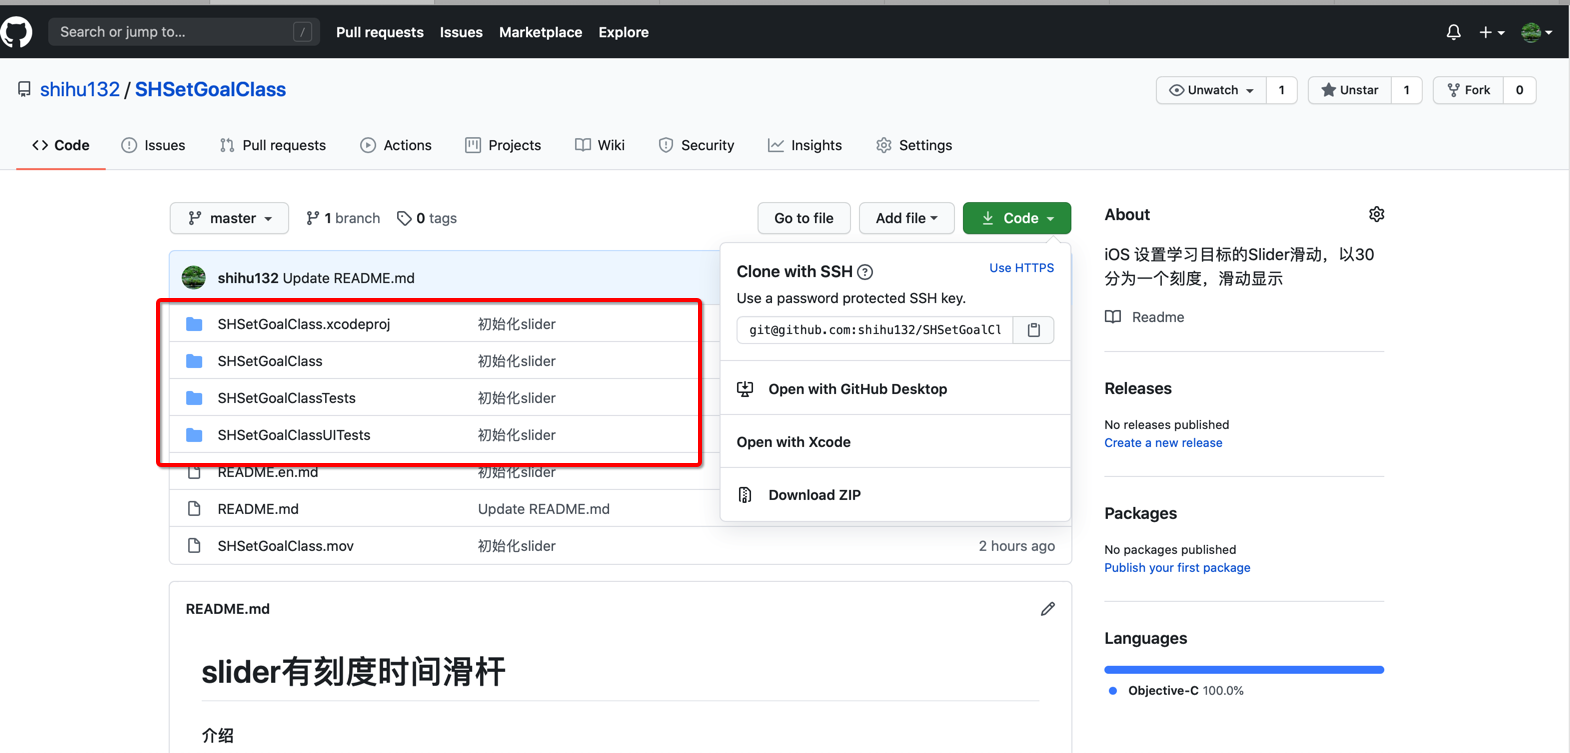Image resolution: width=1570 pixels, height=753 pixels.
Task: Click the Objective-C language color dot
Action: click(x=1113, y=691)
